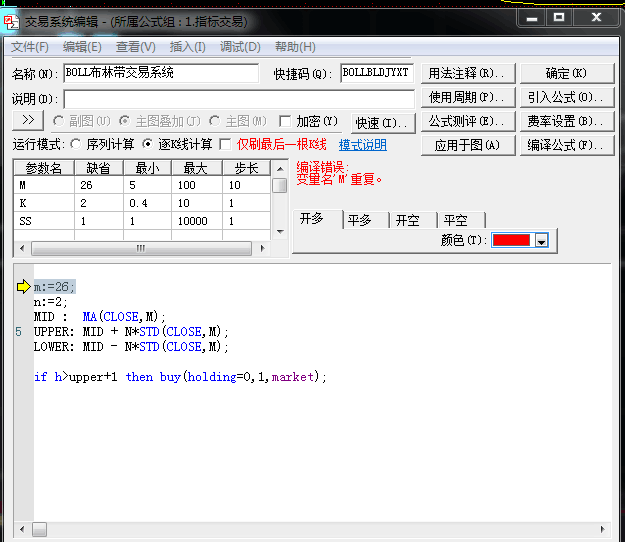The width and height of the screenshot is (625, 542).
Task: Click the yellow arrow marker beside m:=26
Action: (x=24, y=287)
